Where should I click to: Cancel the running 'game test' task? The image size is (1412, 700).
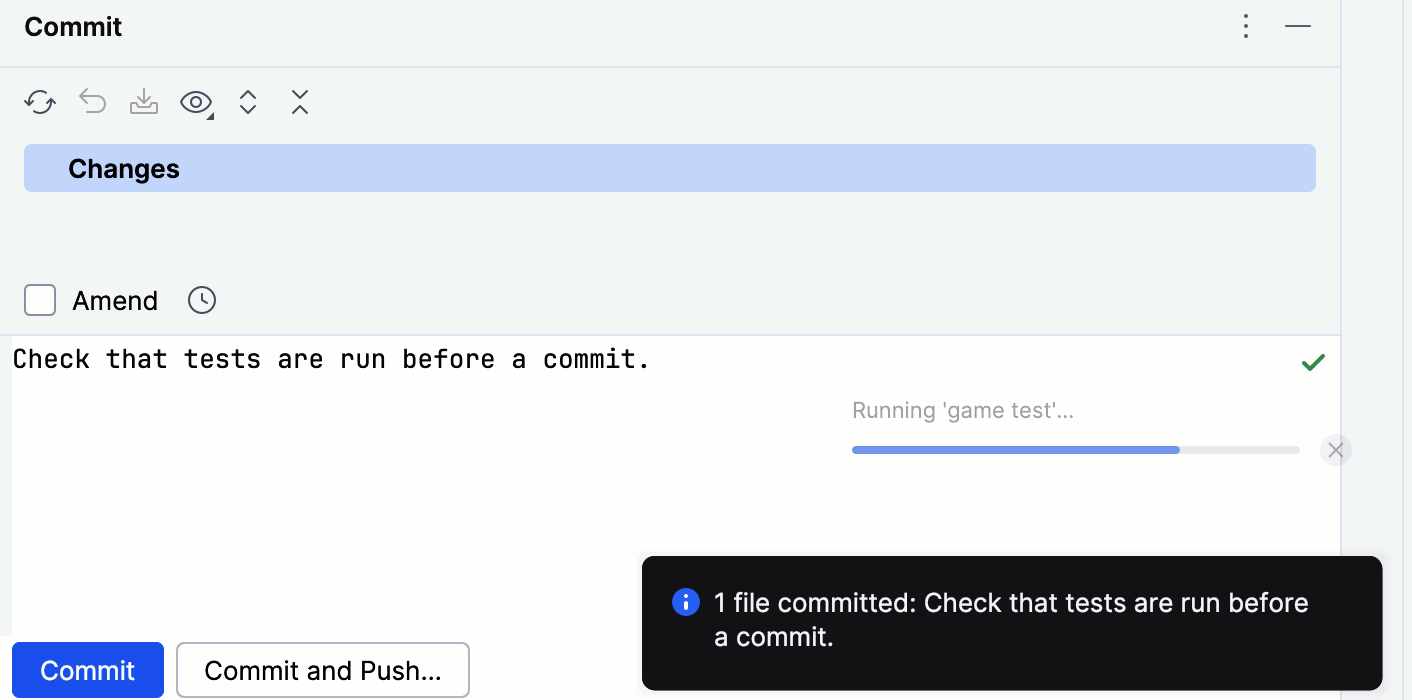coord(1336,450)
